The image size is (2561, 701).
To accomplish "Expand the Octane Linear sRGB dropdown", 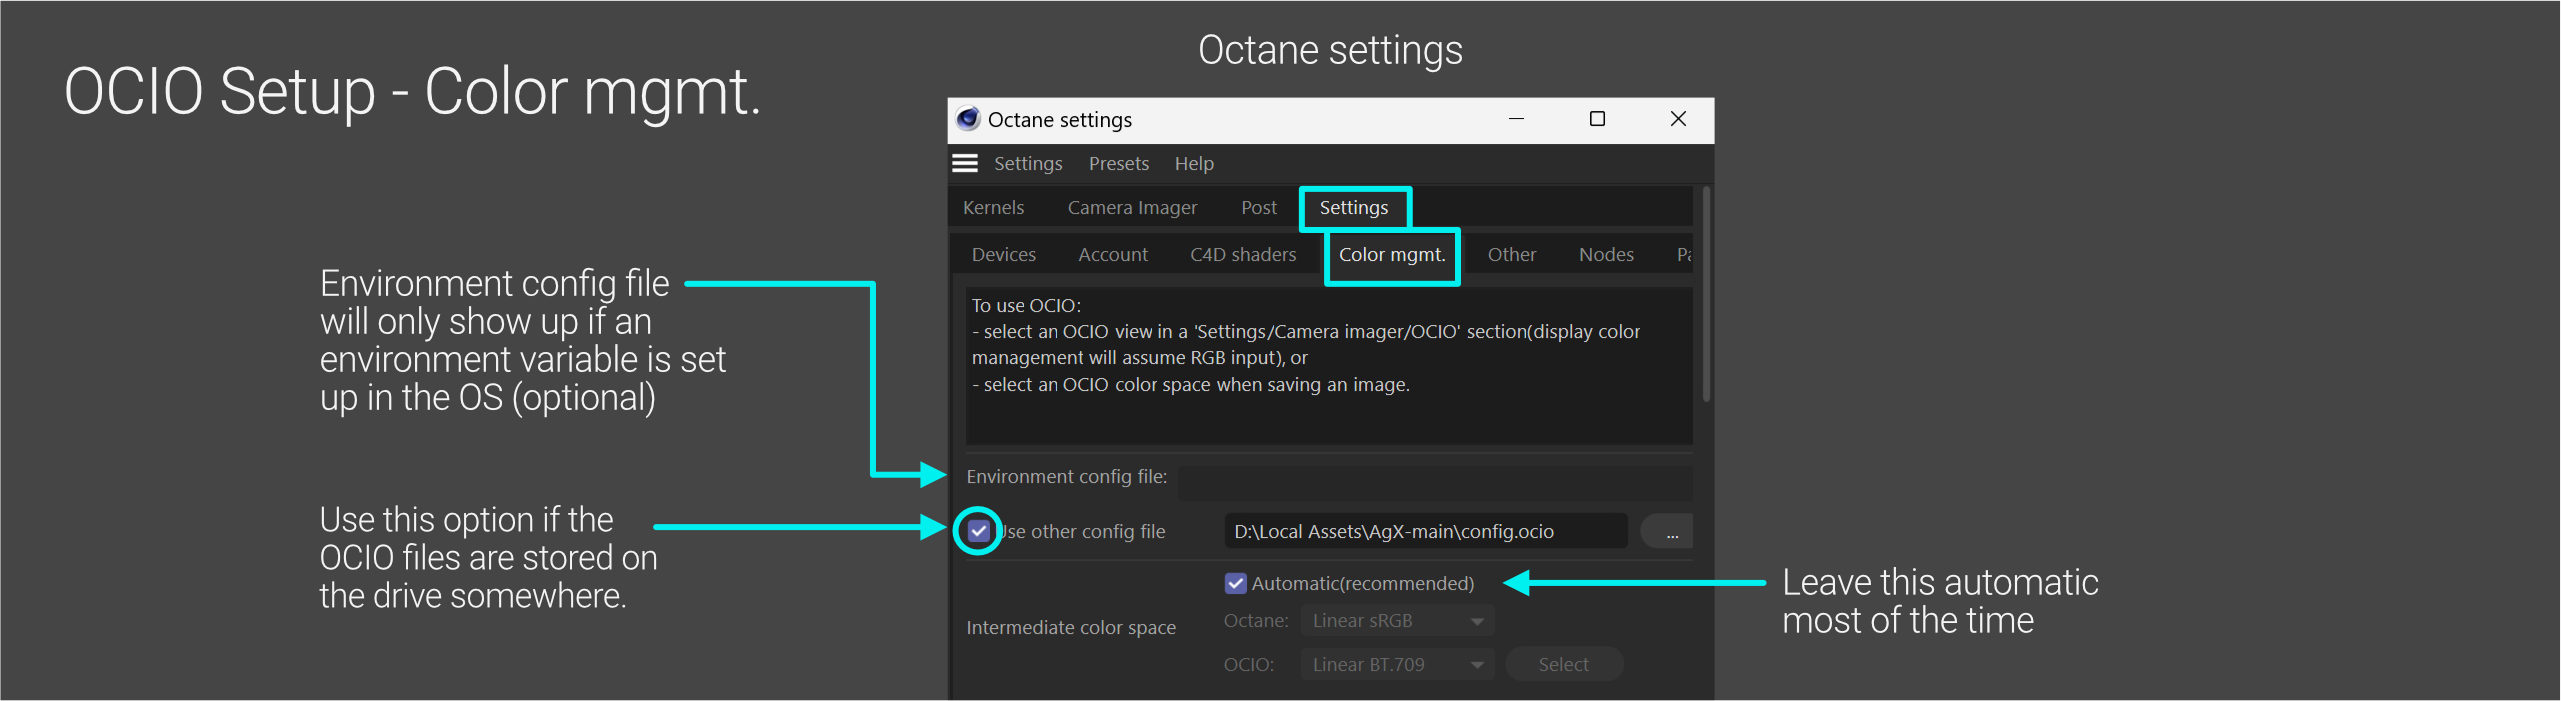I will click(x=1397, y=621).
